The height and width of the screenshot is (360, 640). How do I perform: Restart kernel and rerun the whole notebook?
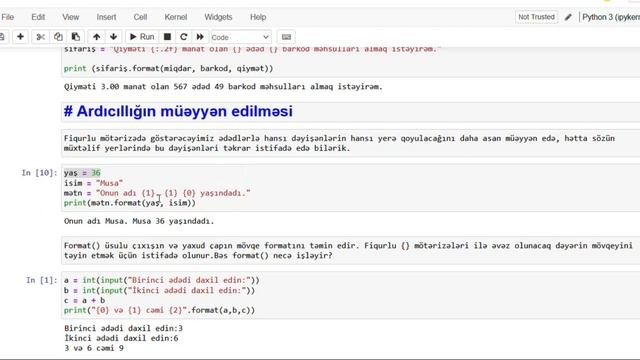click(200, 37)
